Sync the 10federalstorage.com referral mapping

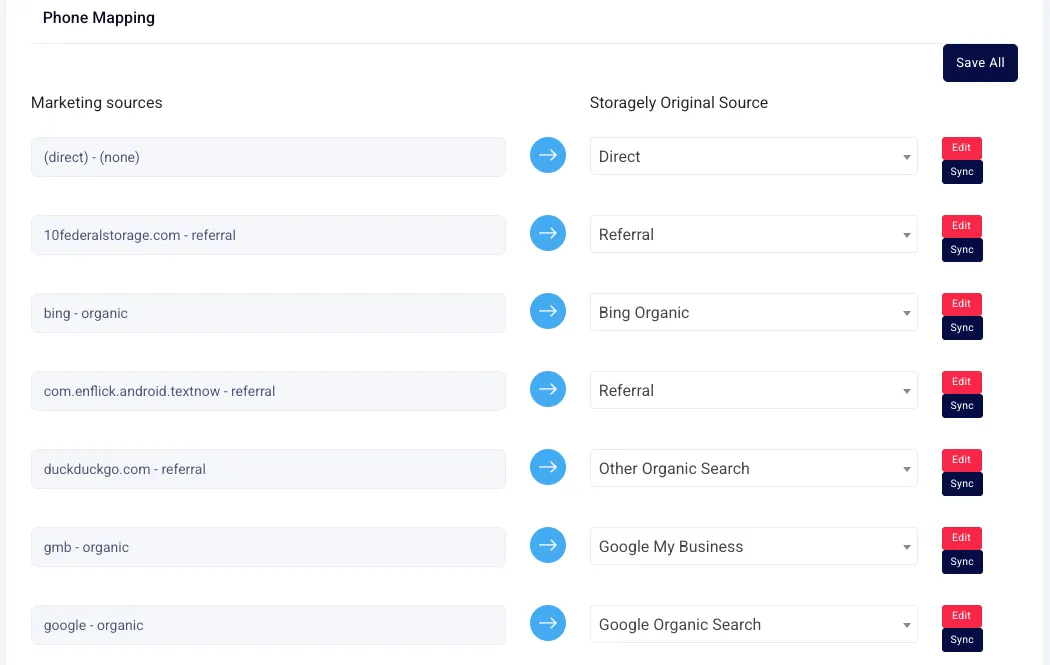pyautogui.click(x=962, y=250)
